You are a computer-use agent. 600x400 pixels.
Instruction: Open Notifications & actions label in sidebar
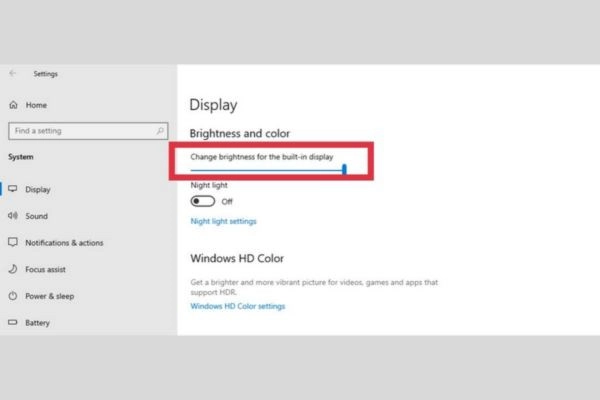[64, 243]
